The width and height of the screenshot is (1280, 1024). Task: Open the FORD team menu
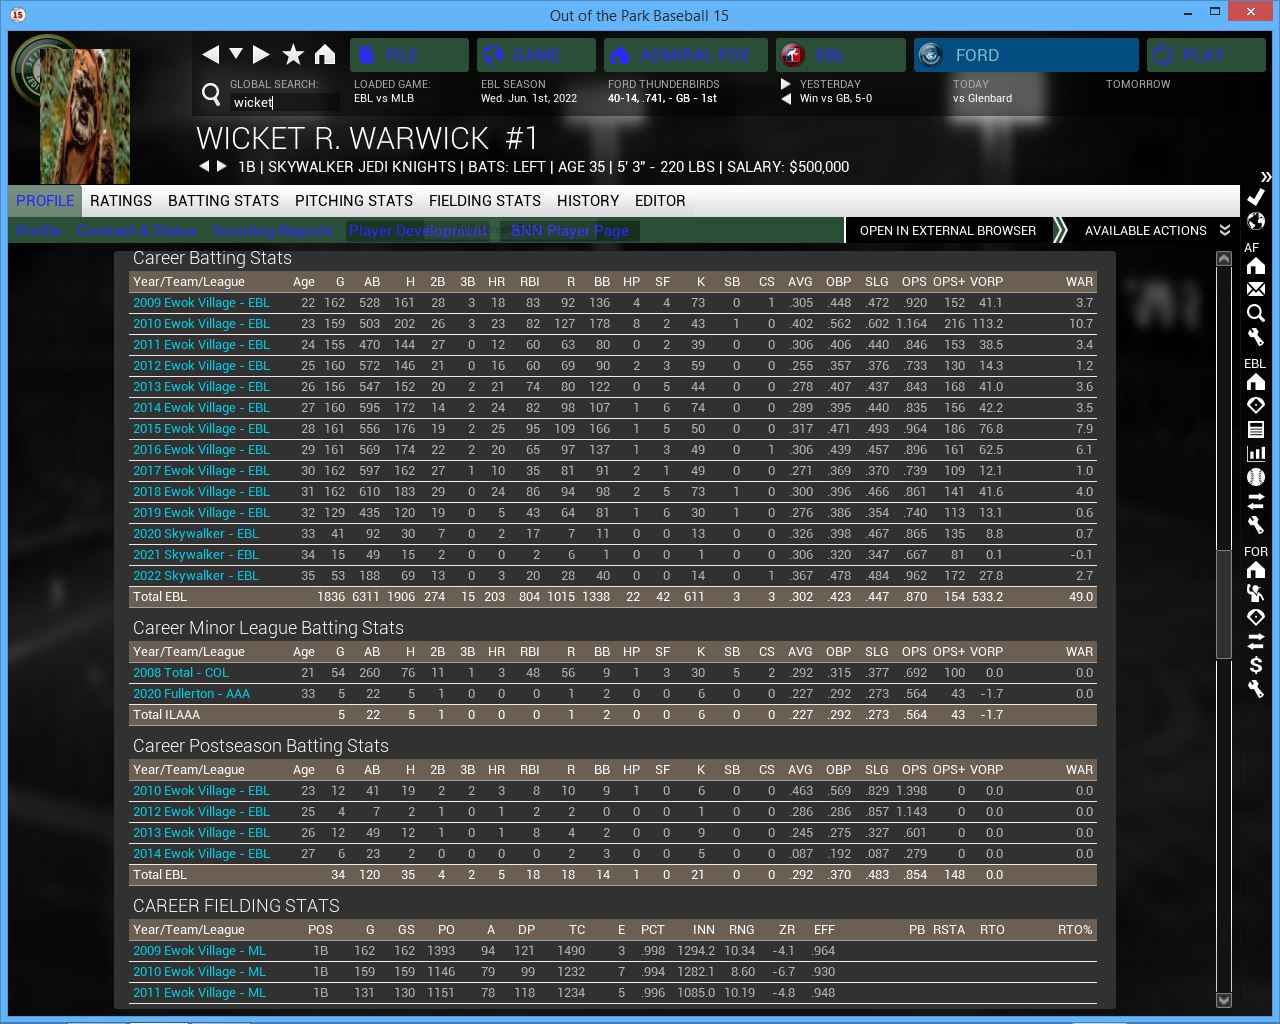click(1026, 55)
